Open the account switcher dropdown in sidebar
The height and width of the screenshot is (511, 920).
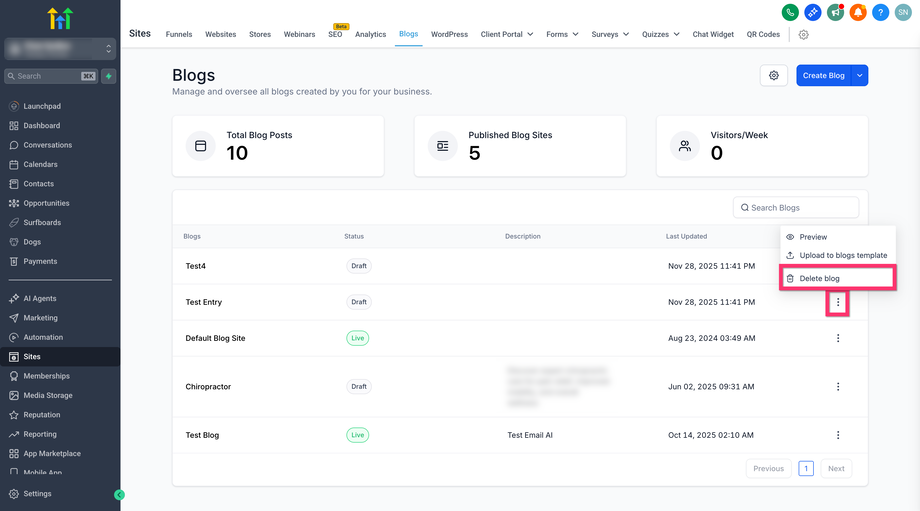click(60, 48)
